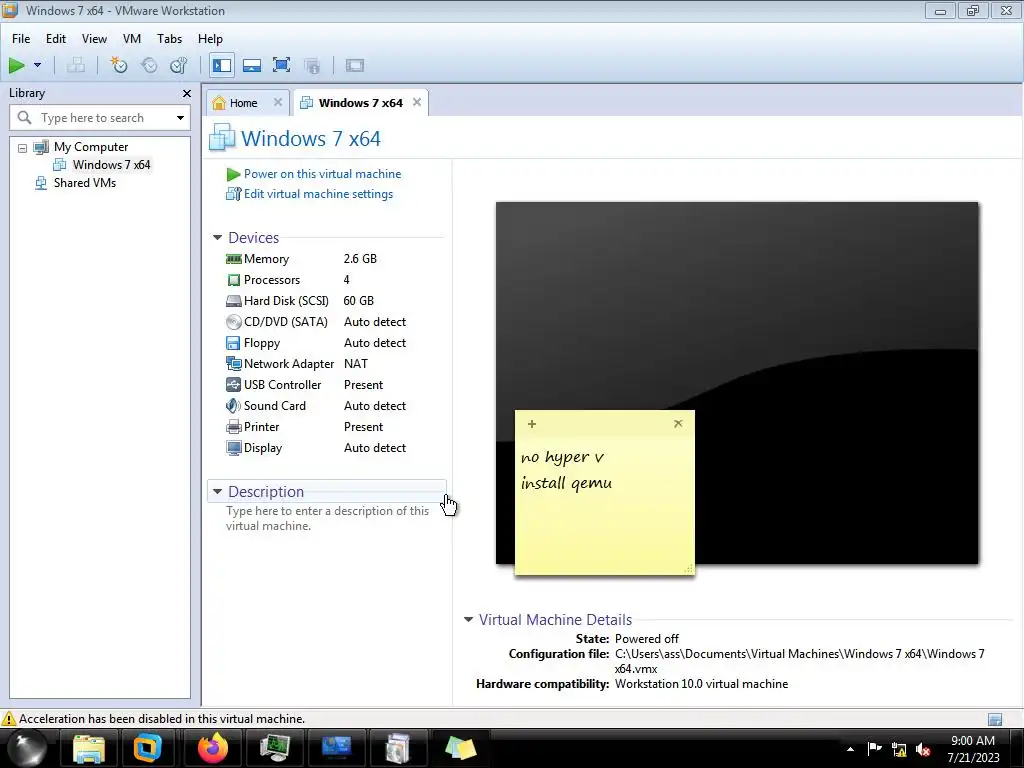This screenshot has height=768, width=1024.
Task: Click the Send Ctrl+Alt+Del toolbar icon
Action: click(76, 65)
